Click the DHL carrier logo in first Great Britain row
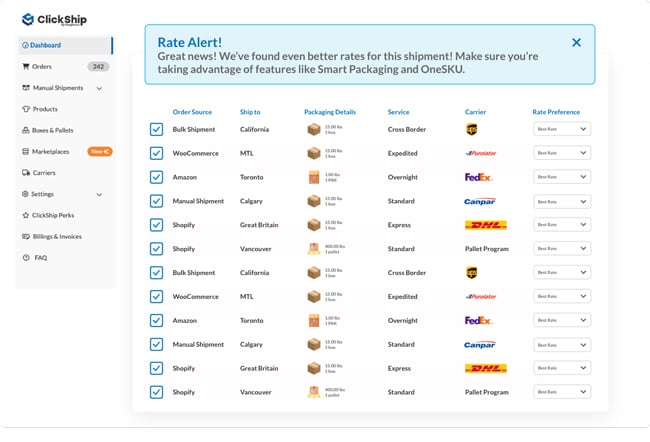Screen dimensions: 650x442 [x=486, y=225]
